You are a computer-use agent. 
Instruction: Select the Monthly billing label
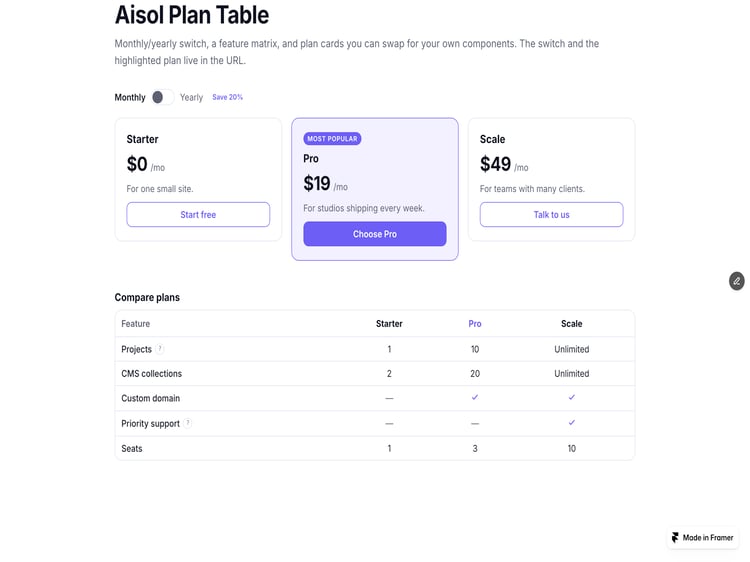pos(130,97)
